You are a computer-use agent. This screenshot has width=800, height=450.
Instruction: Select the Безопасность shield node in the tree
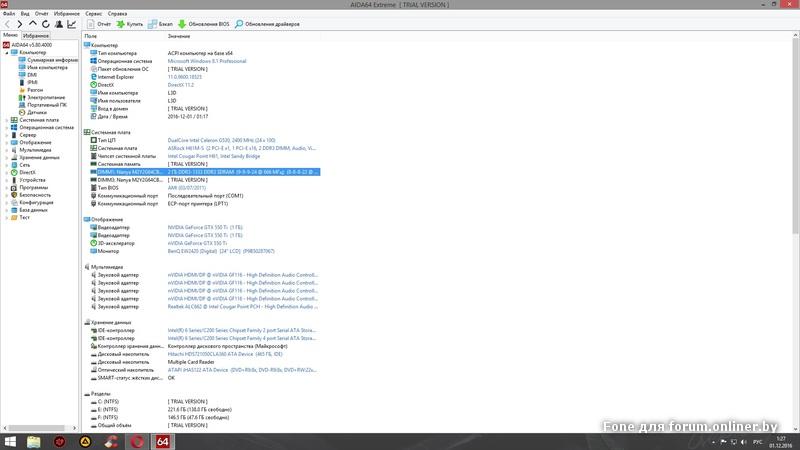(31, 195)
